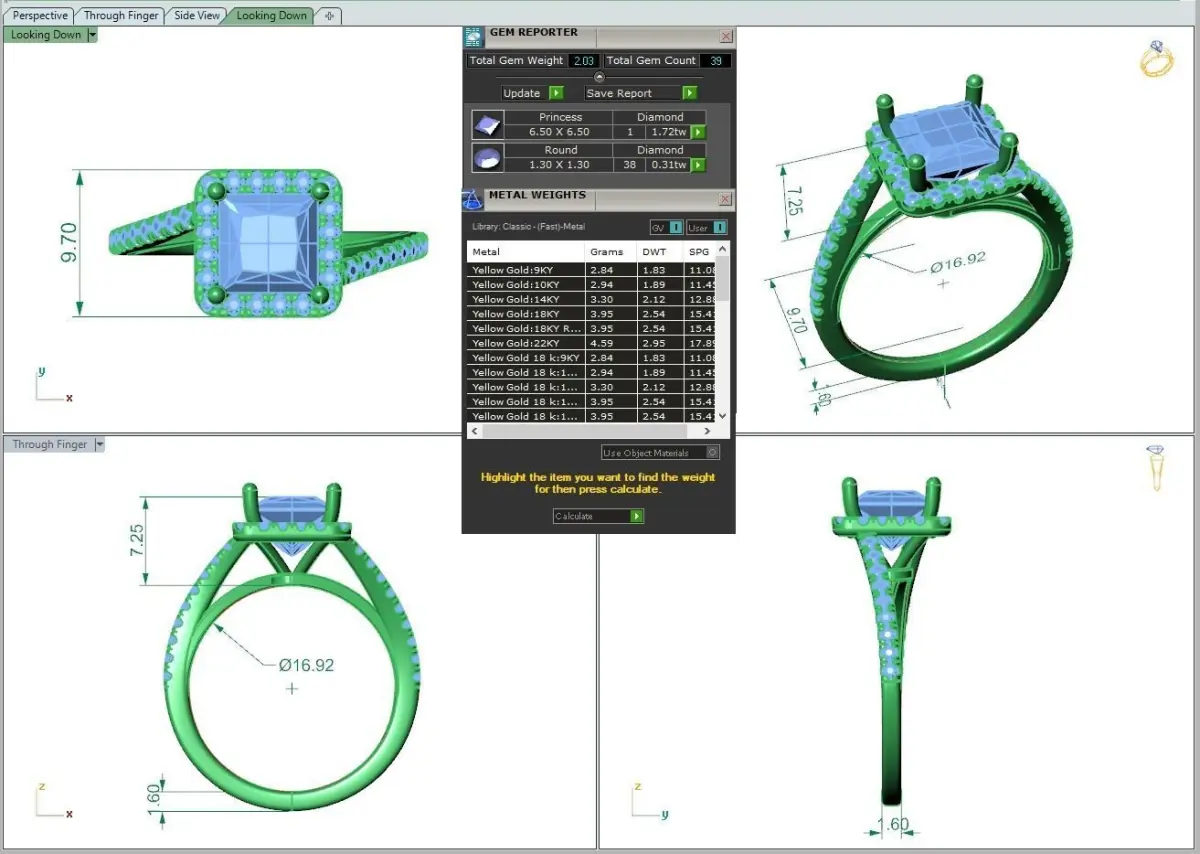Toggle the GV library switch
Viewport: 1200px width, 854px height.
click(x=666, y=227)
